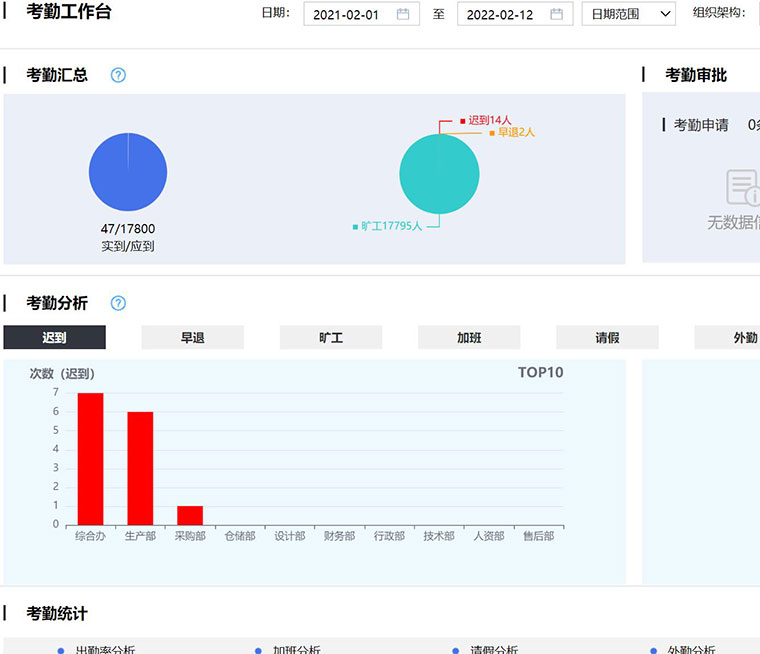Image resolution: width=760 pixels, height=654 pixels.
Task: Click the help icon beside 考勤汇总
Action: tap(118, 75)
